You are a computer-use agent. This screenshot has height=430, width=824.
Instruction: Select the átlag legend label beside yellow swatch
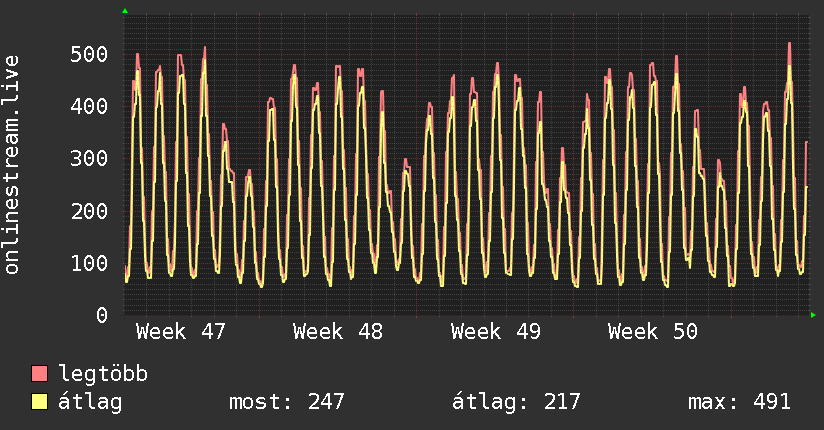coord(90,402)
